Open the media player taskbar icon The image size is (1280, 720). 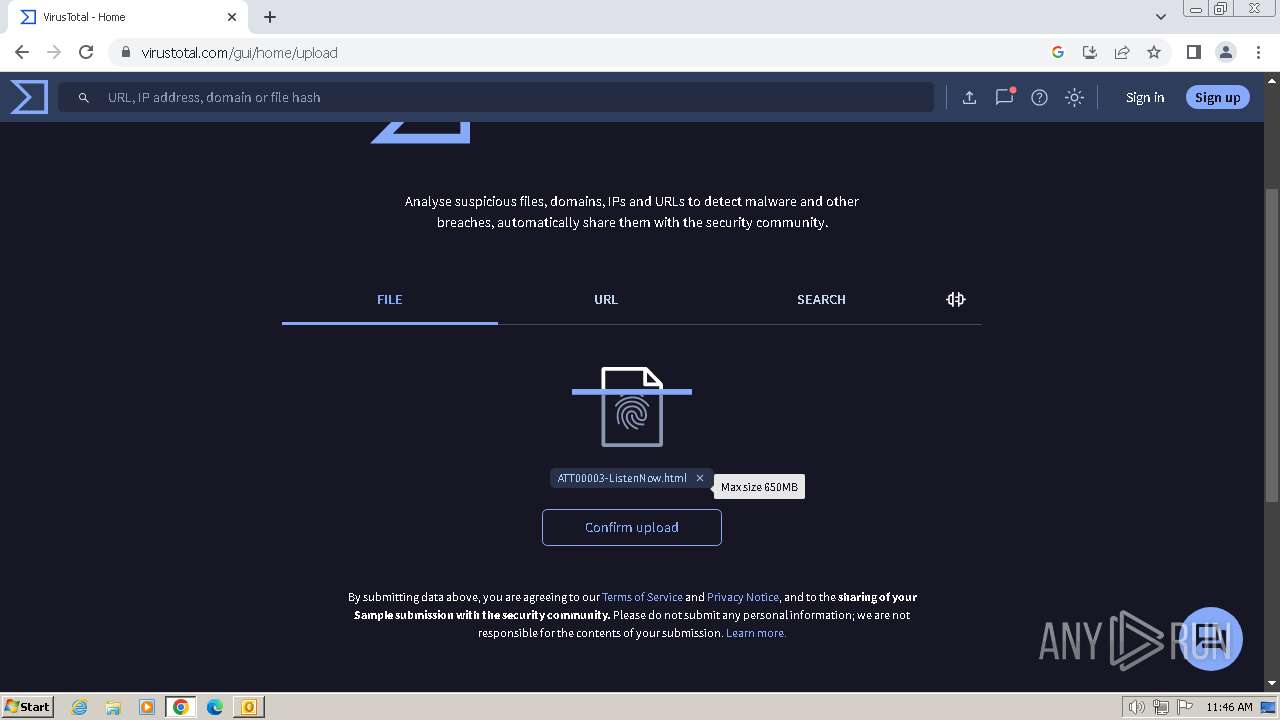coord(147,707)
